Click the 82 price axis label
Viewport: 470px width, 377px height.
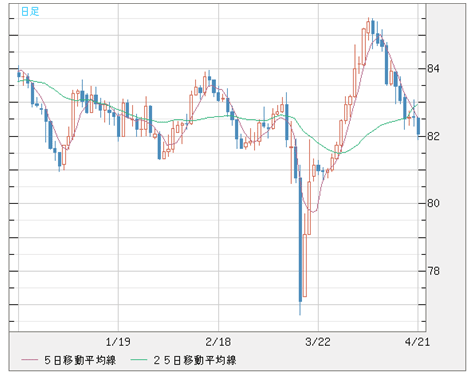433,136
